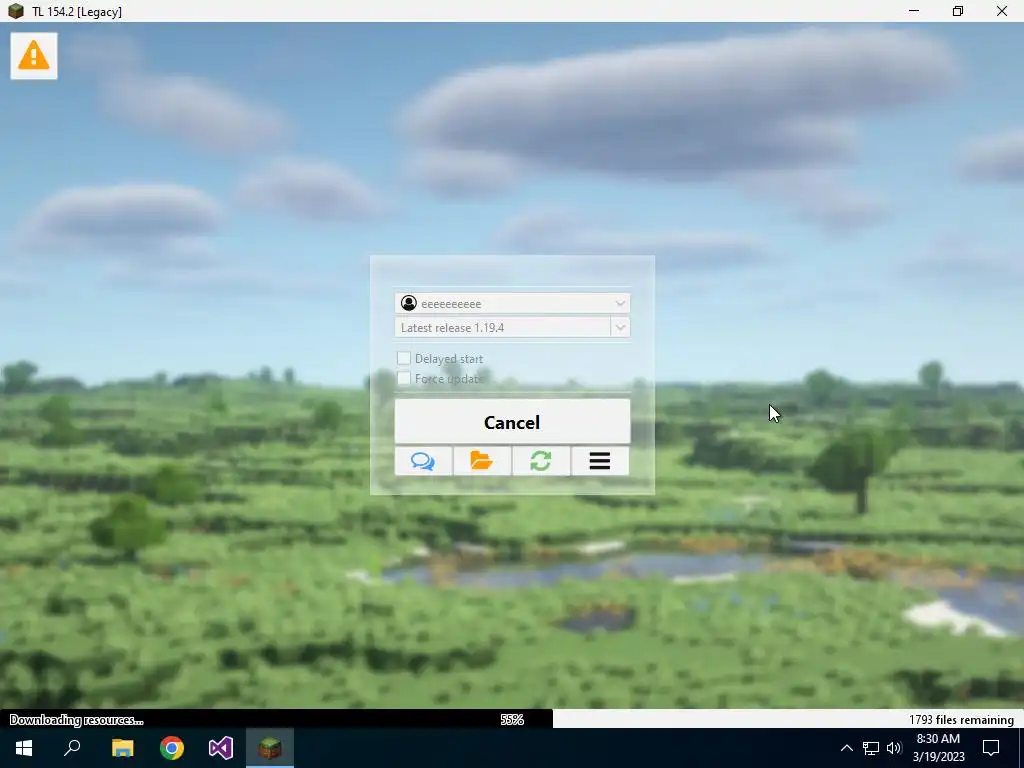This screenshot has width=1024, height=768.
Task: Show hidden system tray icons
Action: pos(846,748)
